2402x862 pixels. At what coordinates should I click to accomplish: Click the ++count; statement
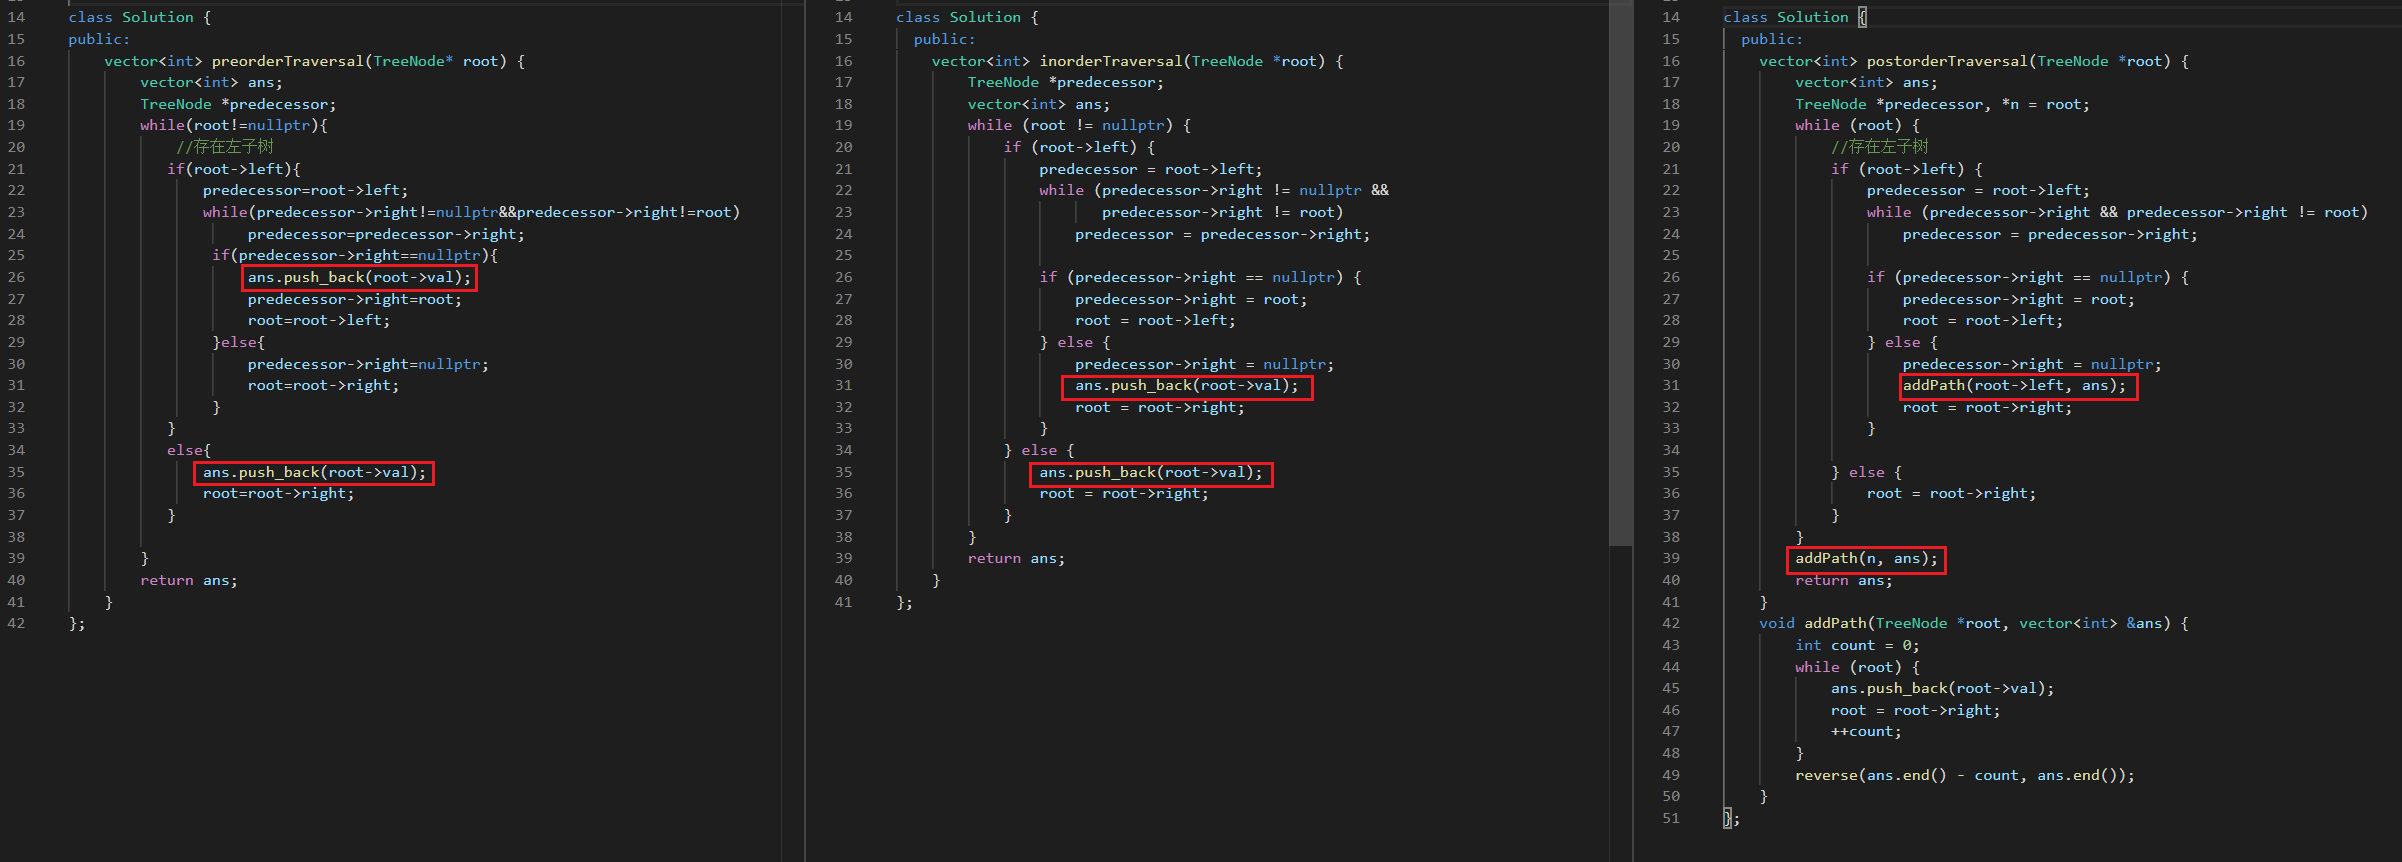(x=1866, y=732)
